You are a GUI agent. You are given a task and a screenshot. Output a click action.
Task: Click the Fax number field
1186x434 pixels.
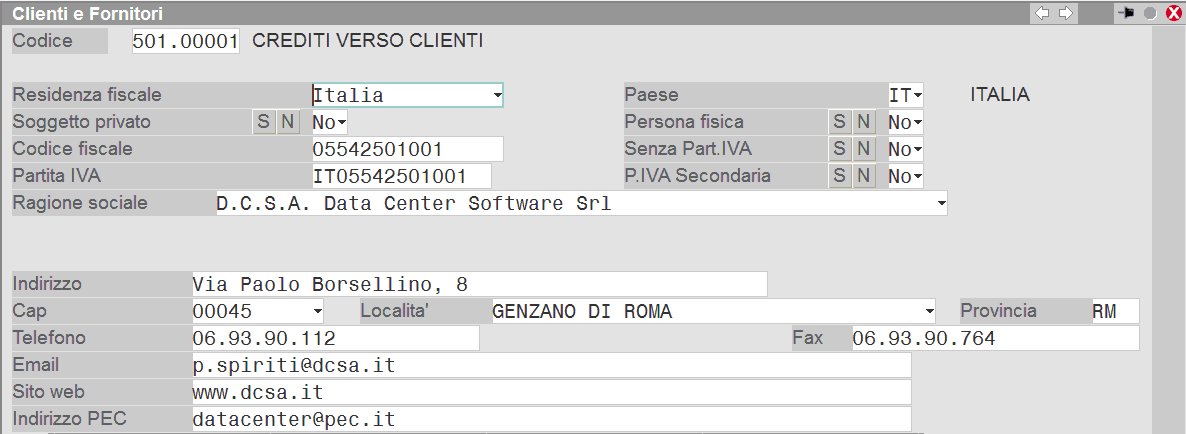pyautogui.click(x=994, y=339)
